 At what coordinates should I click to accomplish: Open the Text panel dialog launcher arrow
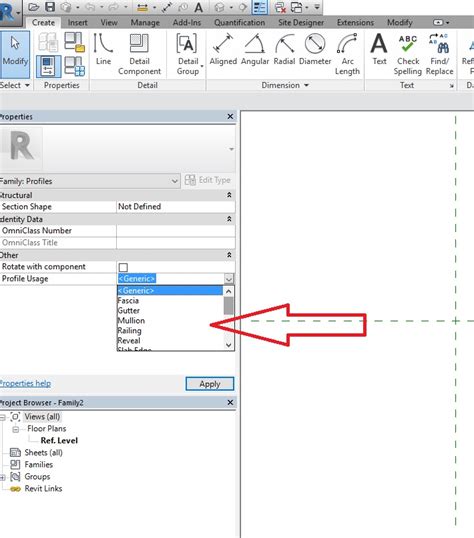click(451, 86)
